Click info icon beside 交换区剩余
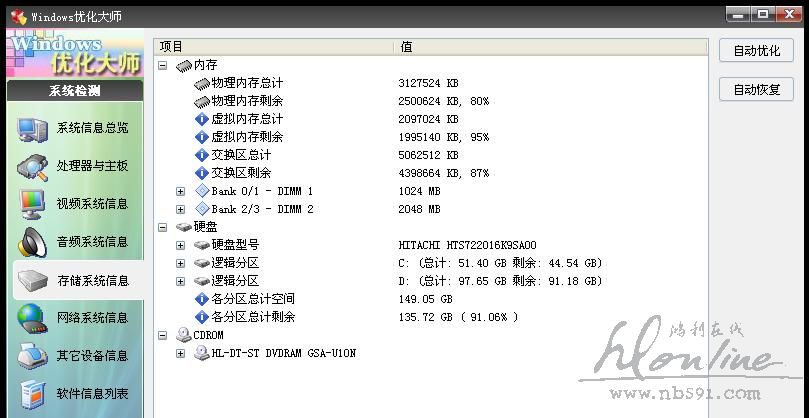Viewport: 809px width, 418px height. (202, 173)
